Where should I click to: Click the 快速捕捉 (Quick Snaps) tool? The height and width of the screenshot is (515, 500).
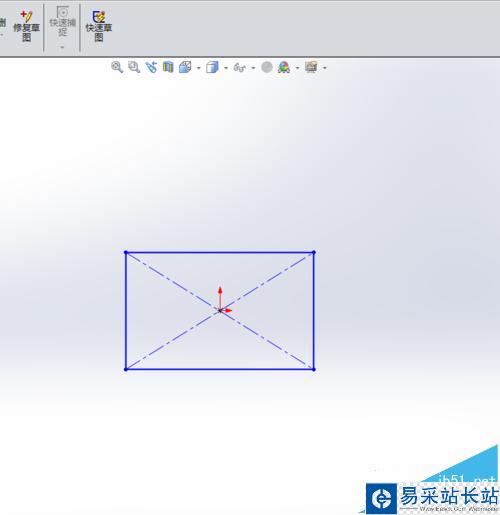[62, 21]
